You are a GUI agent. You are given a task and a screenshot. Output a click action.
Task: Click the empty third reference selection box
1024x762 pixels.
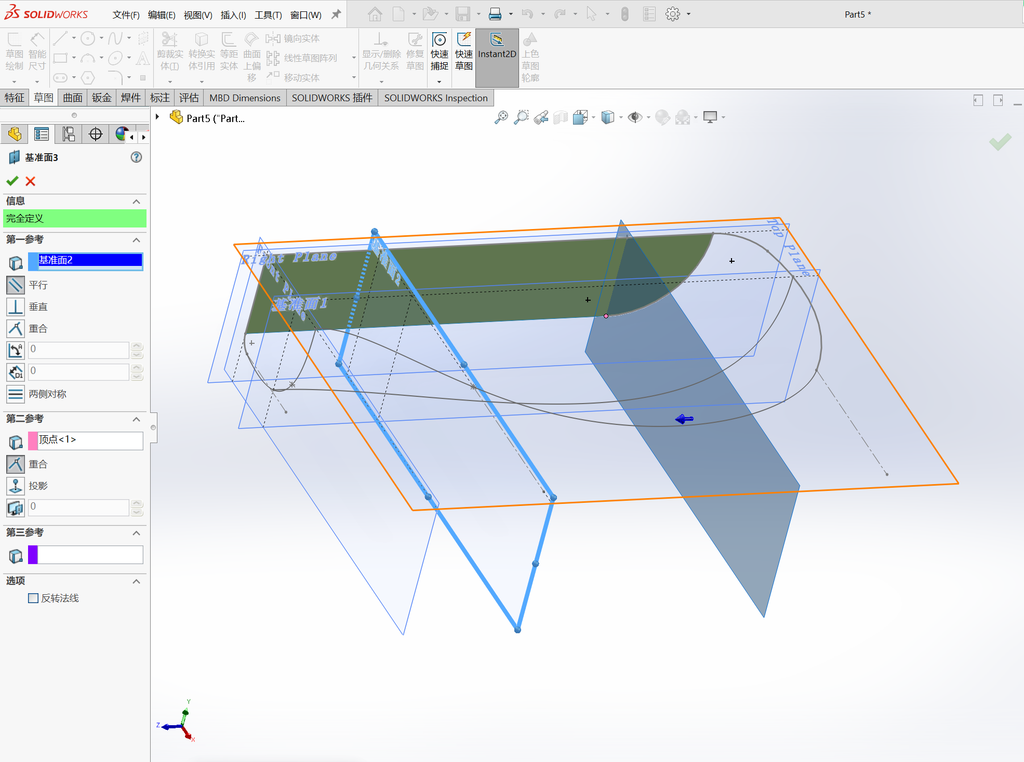coord(86,555)
